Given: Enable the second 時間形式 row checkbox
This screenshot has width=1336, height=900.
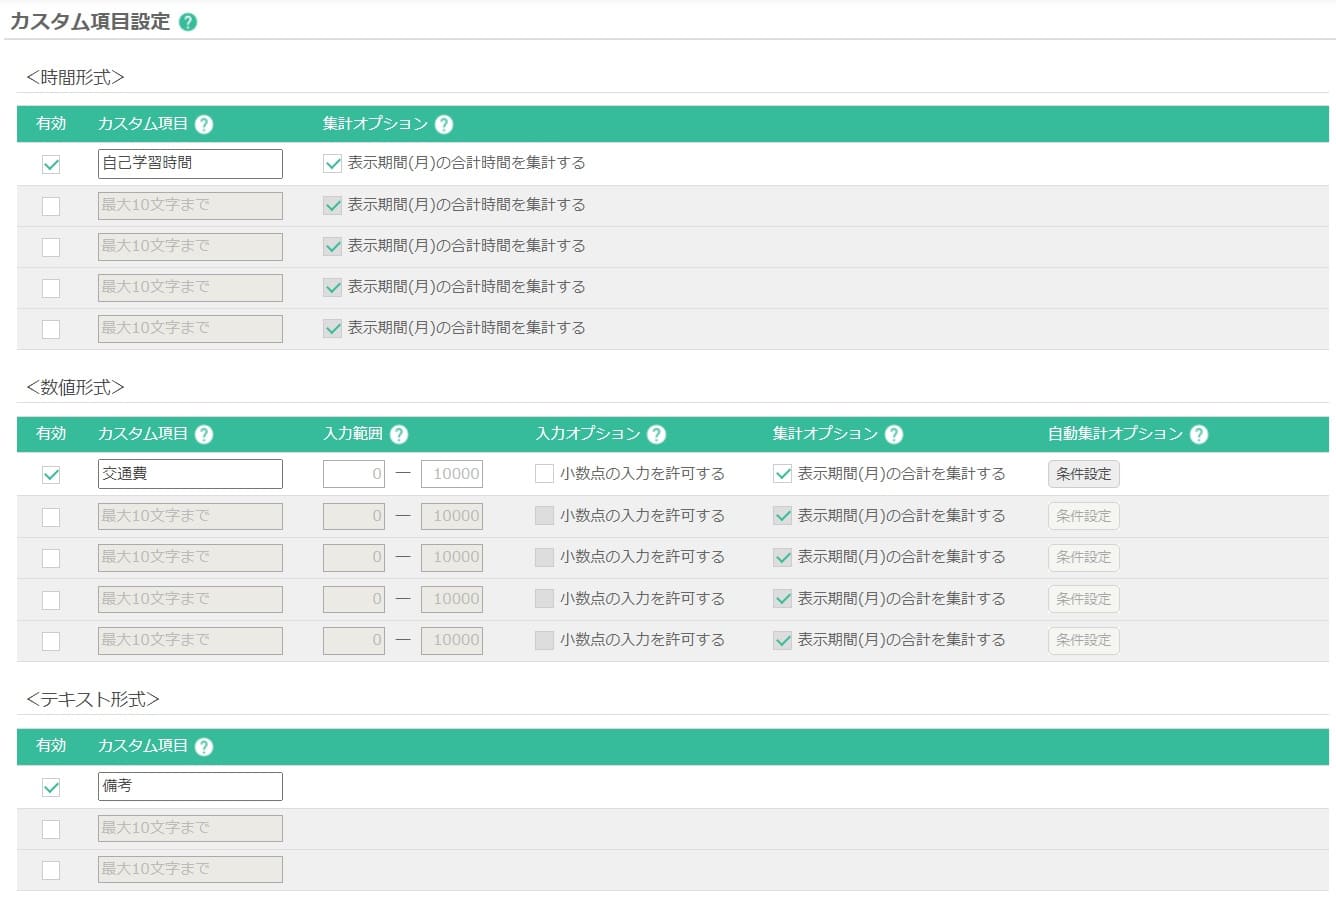Looking at the screenshot, I should 51,206.
